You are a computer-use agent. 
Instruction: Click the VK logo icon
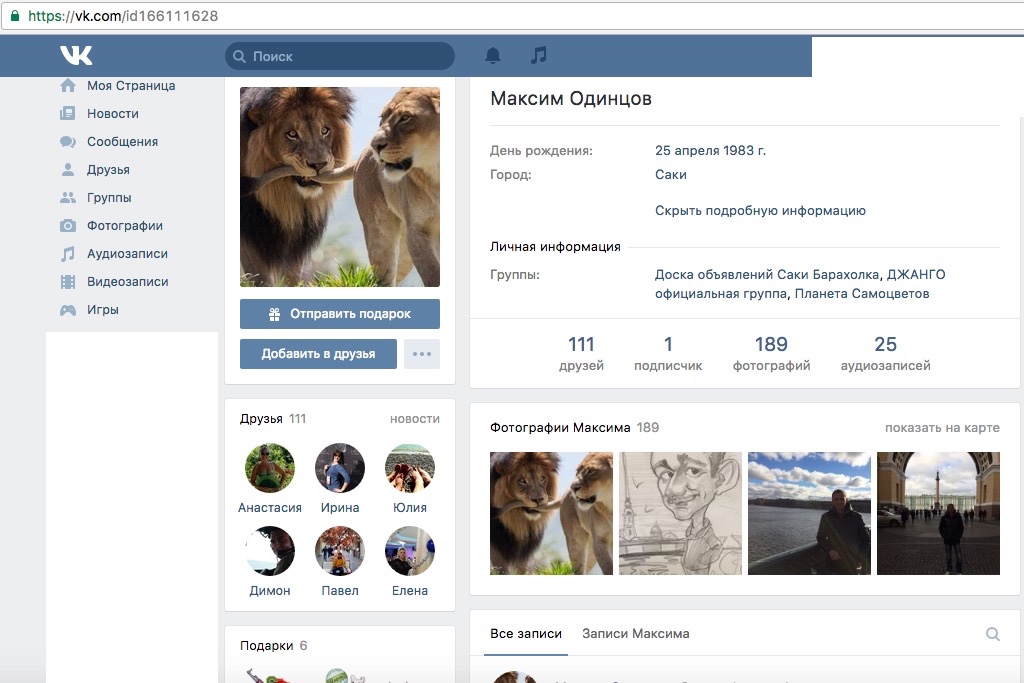click(76, 56)
